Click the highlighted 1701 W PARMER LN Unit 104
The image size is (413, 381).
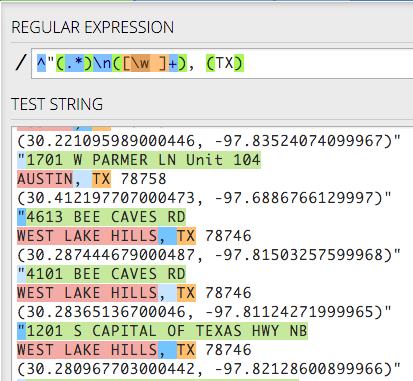(x=143, y=160)
